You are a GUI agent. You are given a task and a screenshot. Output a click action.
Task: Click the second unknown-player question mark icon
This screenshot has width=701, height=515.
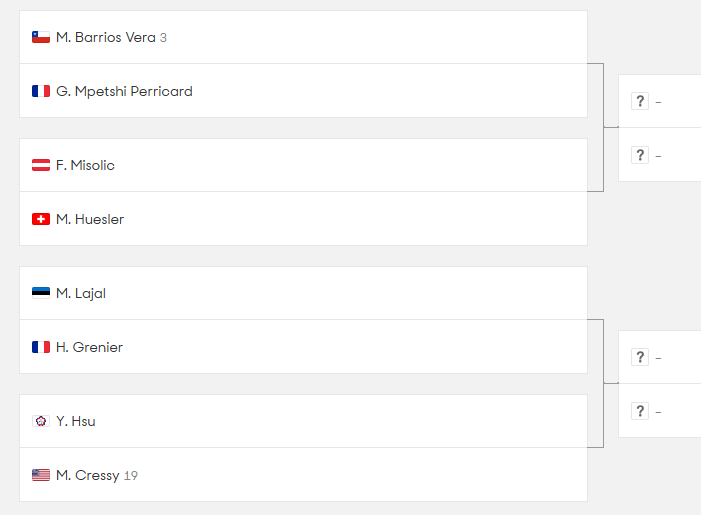click(x=640, y=155)
